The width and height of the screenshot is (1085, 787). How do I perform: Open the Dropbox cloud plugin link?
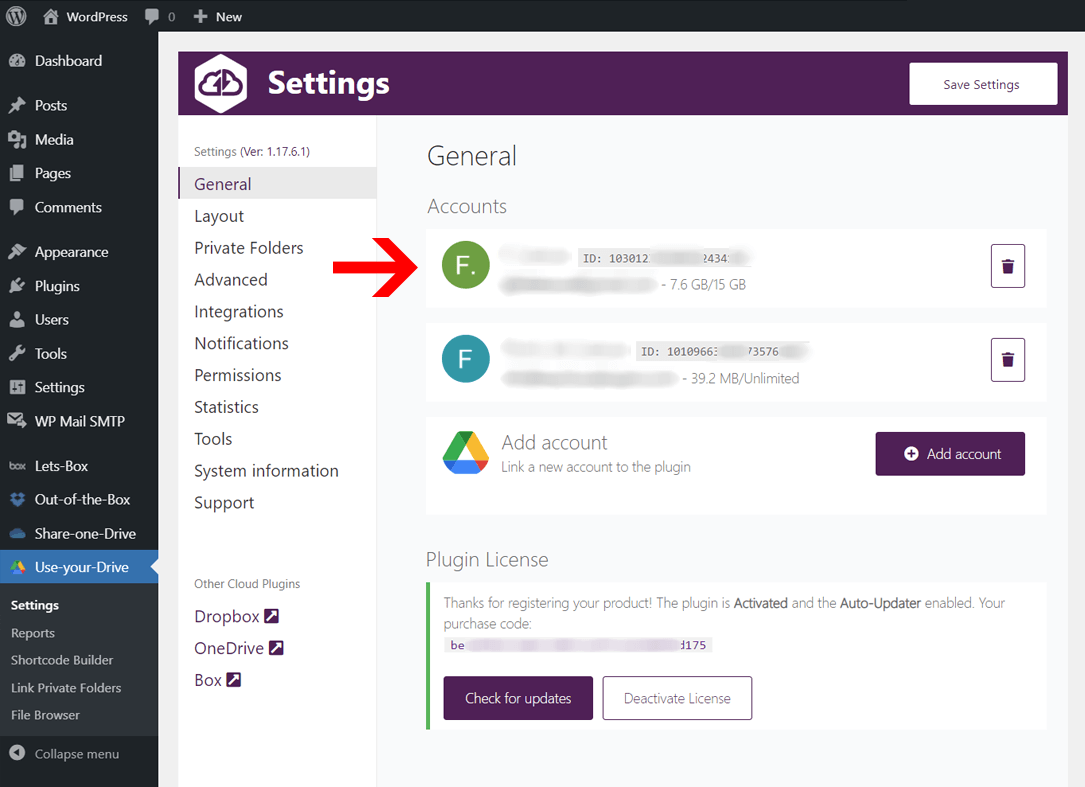236,616
